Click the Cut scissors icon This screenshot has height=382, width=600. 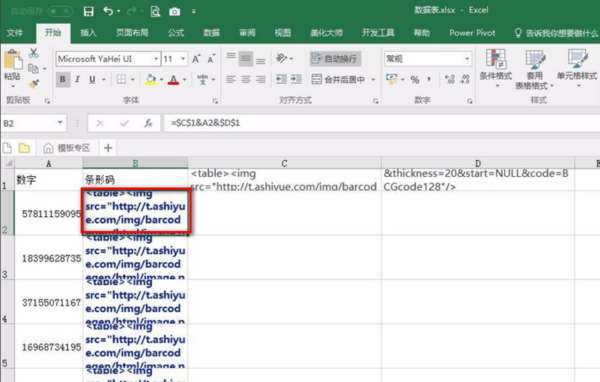pyautogui.click(x=34, y=53)
